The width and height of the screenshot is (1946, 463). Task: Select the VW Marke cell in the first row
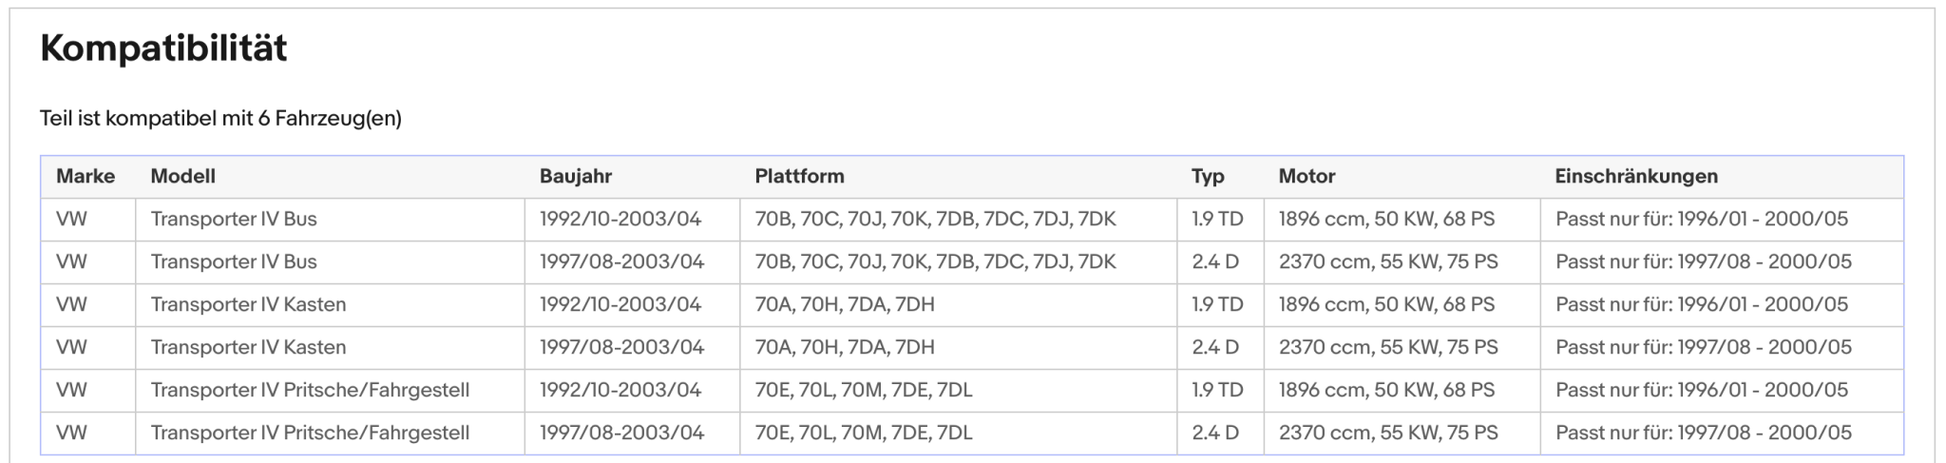click(71, 219)
